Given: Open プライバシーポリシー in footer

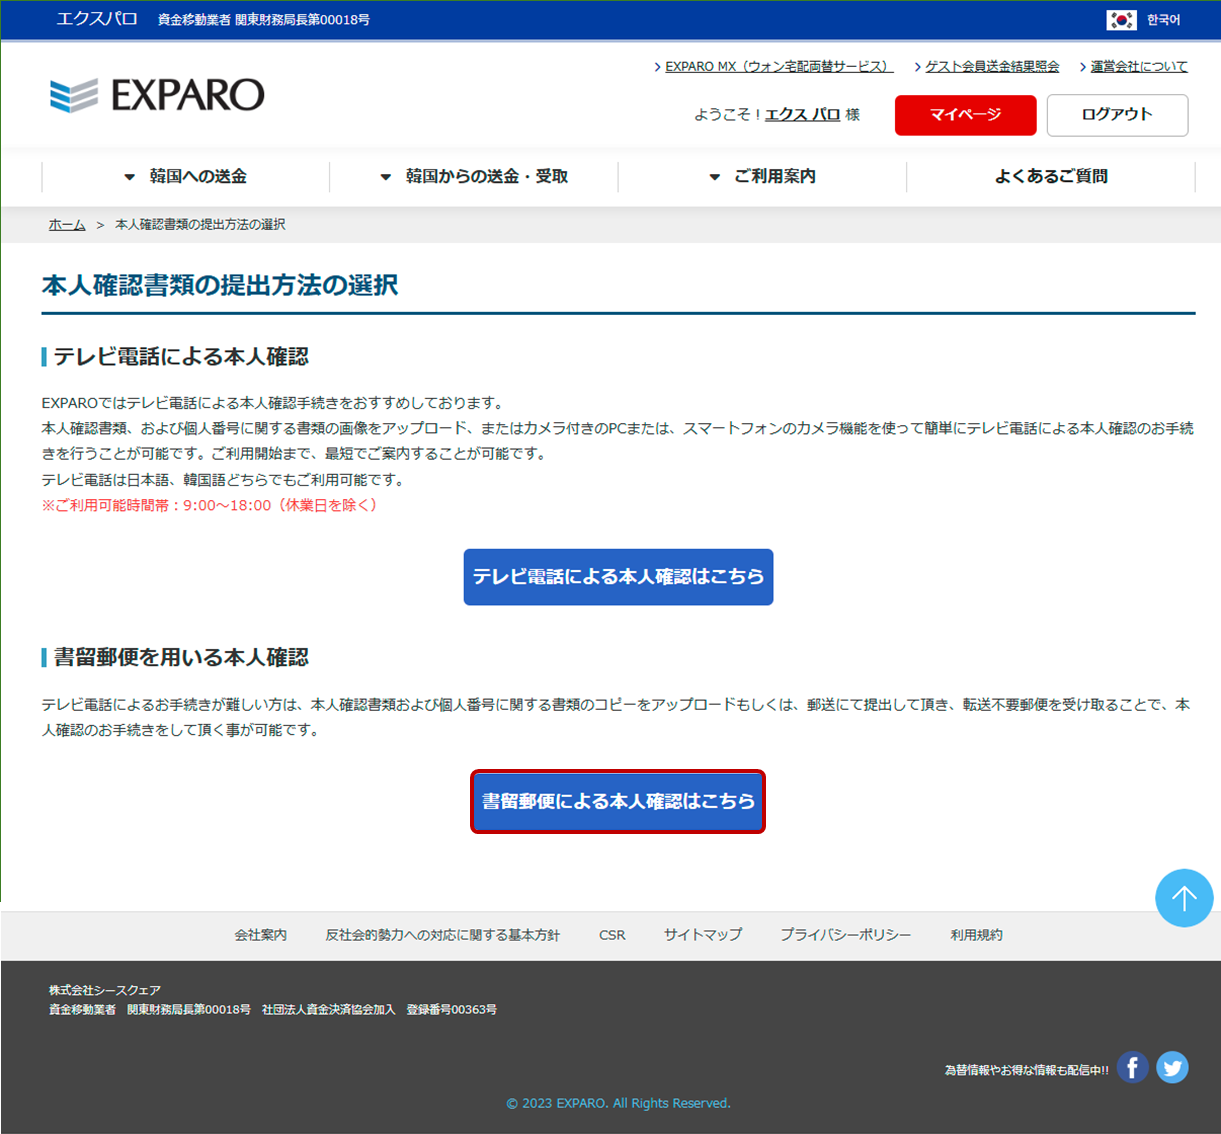Looking at the screenshot, I should 845,935.
